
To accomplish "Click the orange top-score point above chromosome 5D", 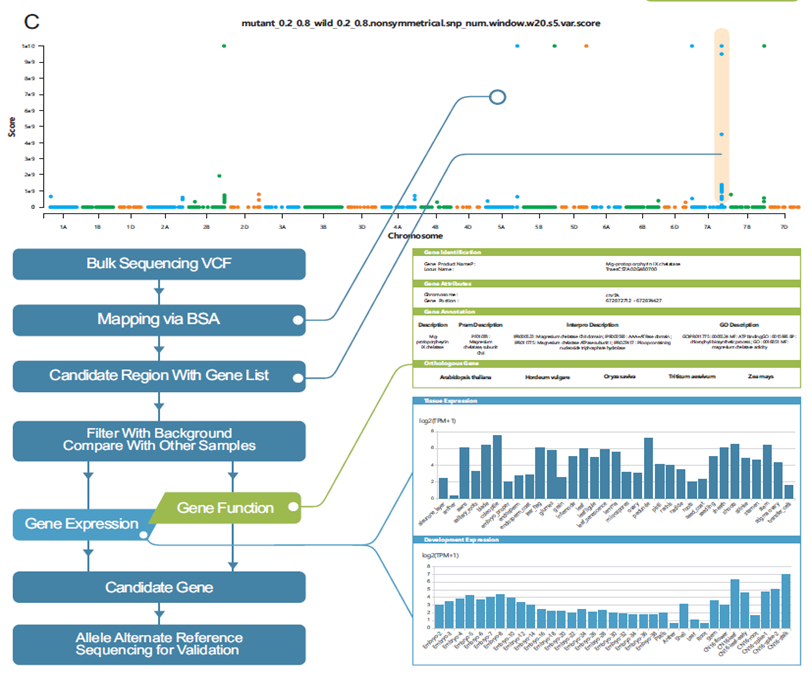I will [x=586, y=46].
